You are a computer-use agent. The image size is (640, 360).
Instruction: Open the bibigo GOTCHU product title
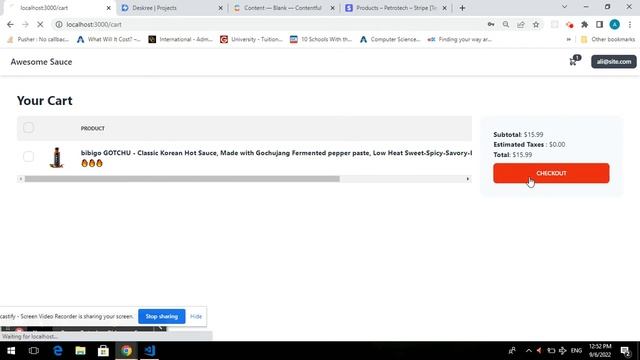coord(276,153)
